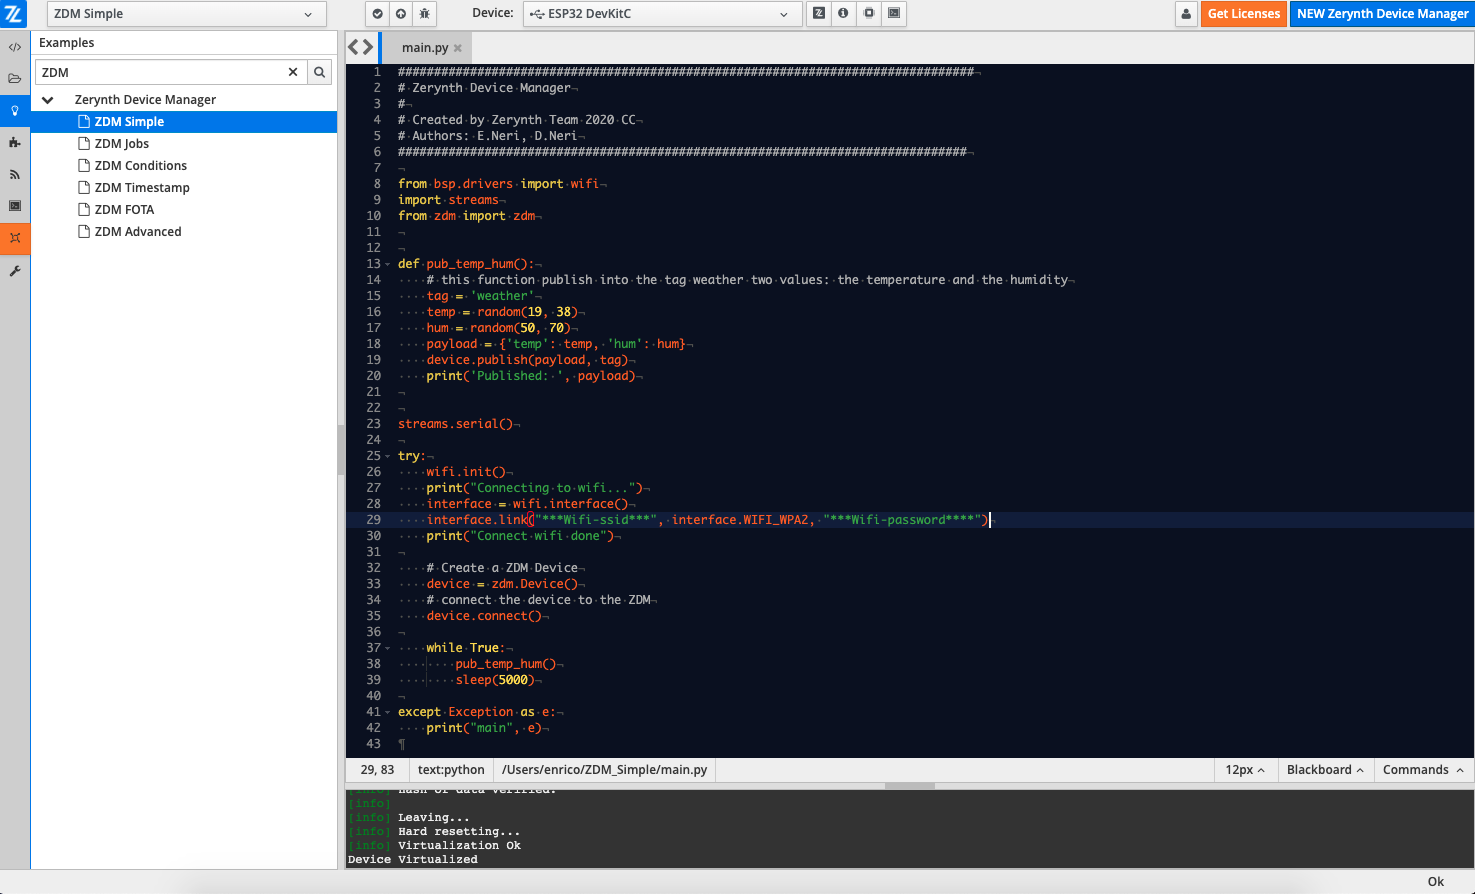Click the device info icon
Image resolution: width=1475 pixels, height=894 pixels.
click(843, 14)
